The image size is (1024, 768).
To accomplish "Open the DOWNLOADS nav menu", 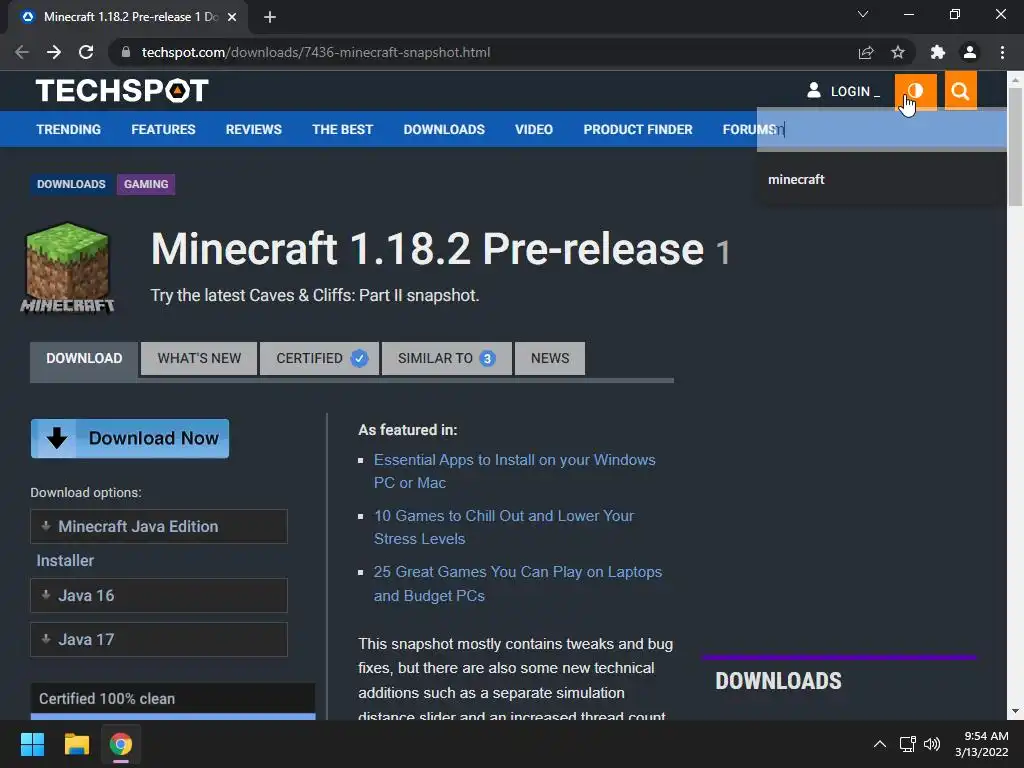I will tap(444, 129).
